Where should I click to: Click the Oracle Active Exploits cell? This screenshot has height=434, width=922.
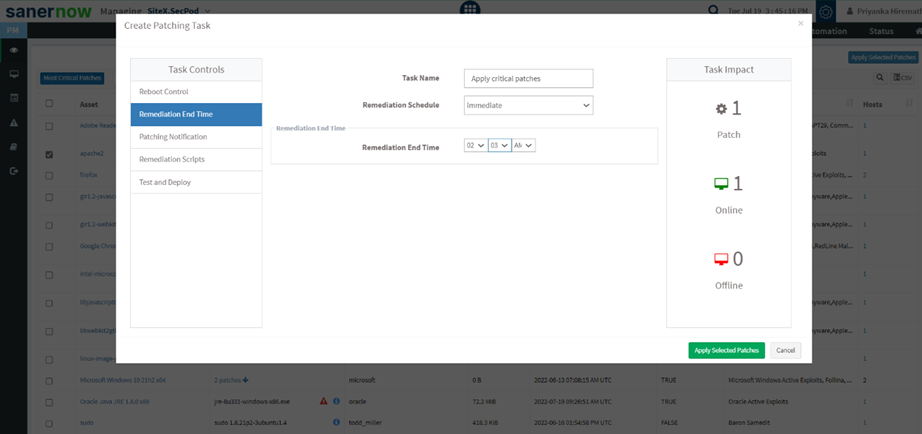point(759,402)
